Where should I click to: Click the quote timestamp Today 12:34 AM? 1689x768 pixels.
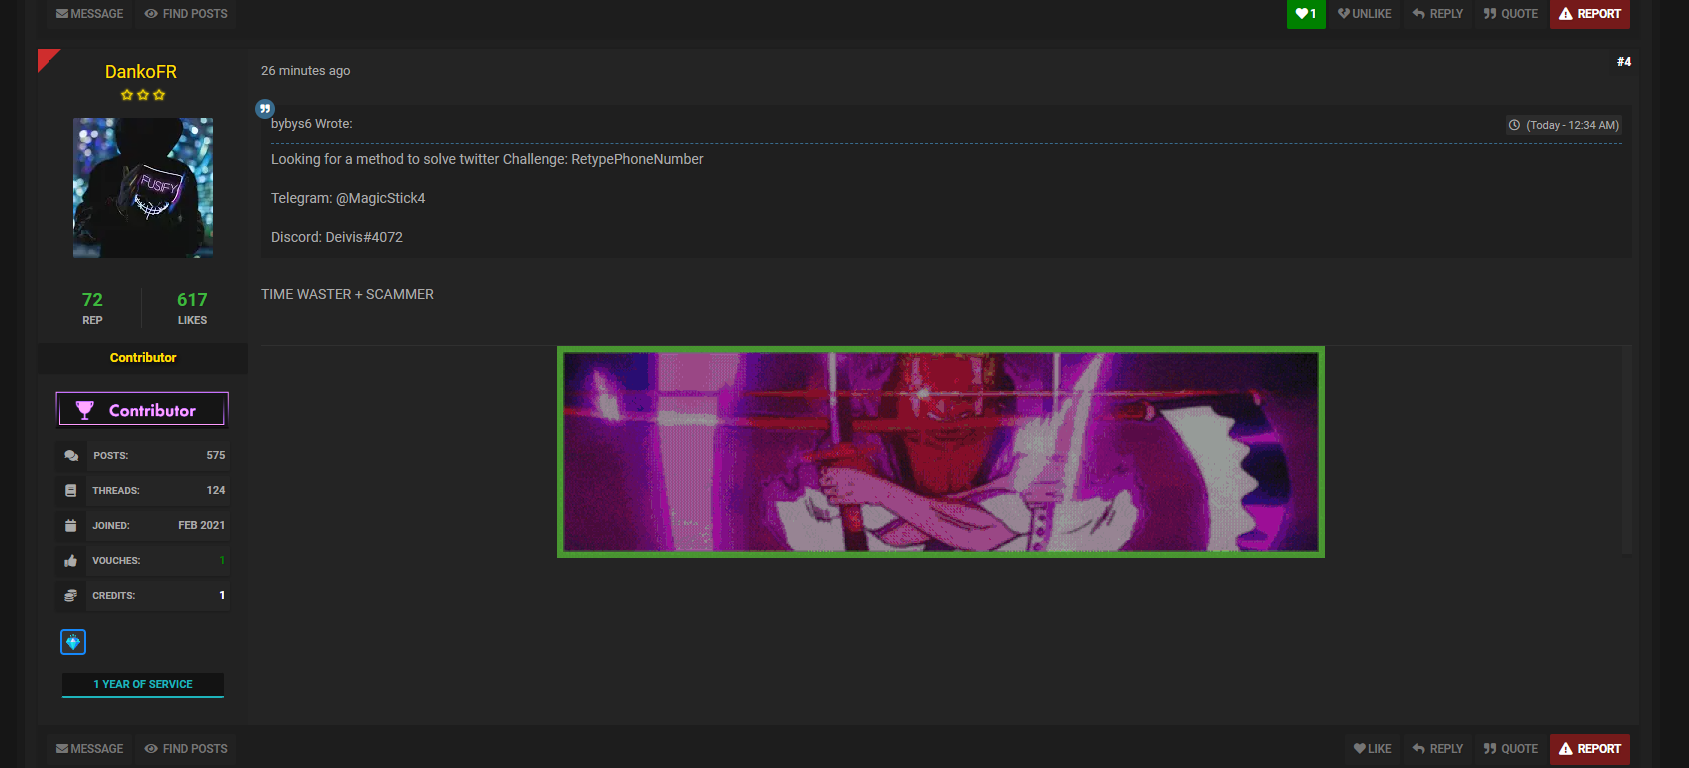pos(1572,125)
